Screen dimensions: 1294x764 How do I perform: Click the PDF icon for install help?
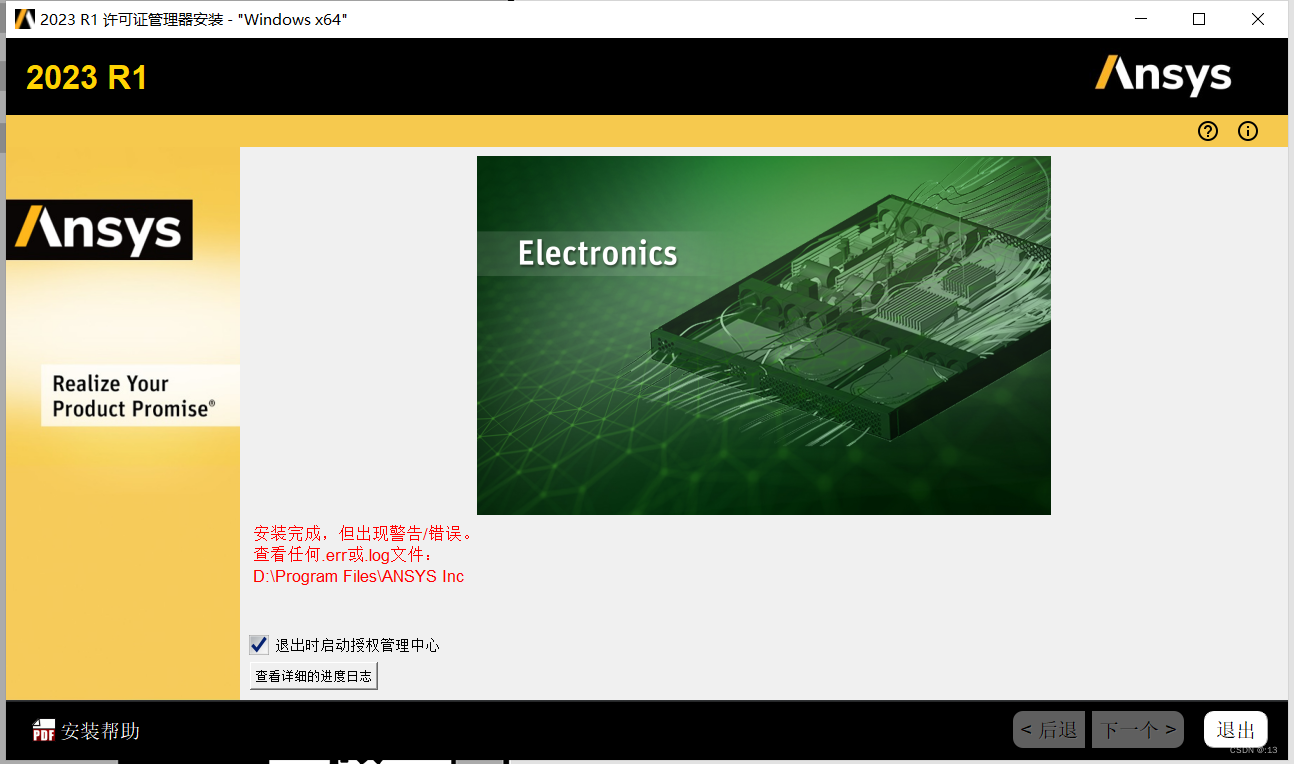pos(44,731)
